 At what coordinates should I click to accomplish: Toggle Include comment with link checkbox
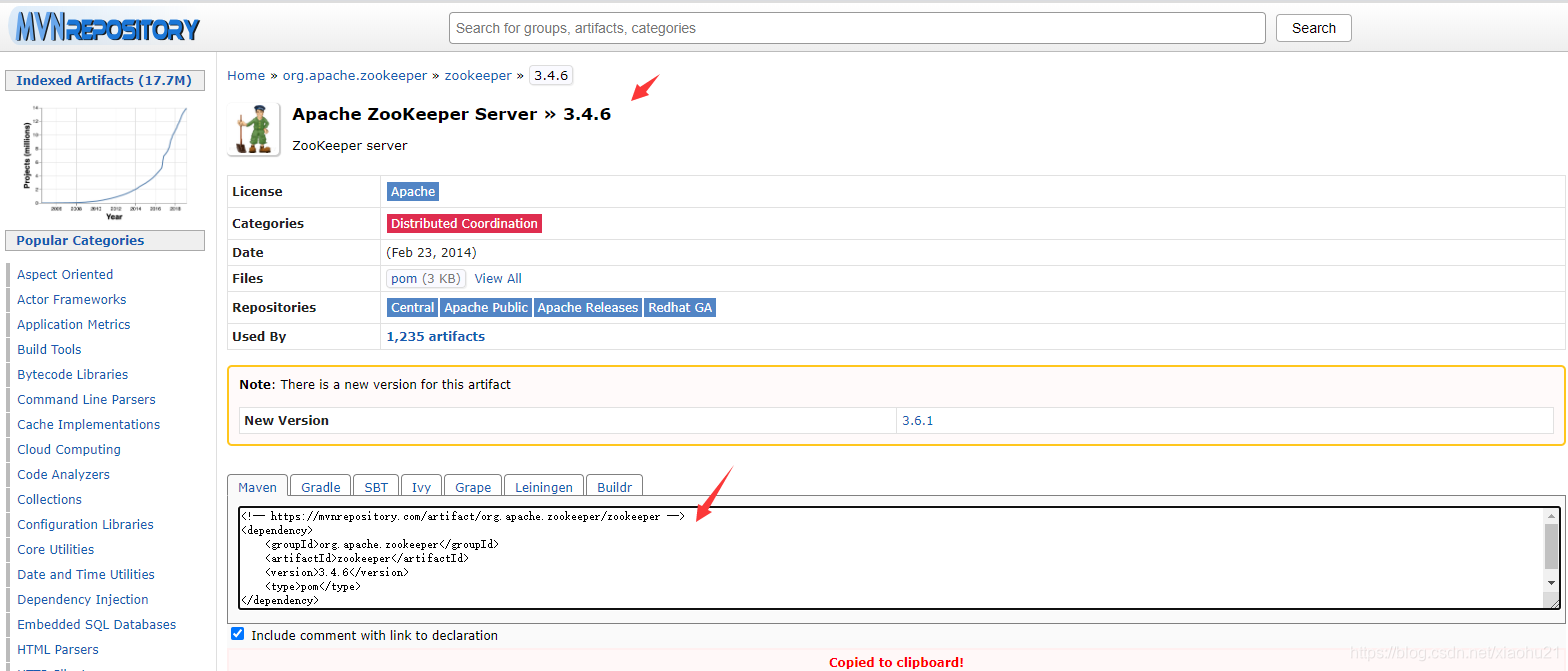(237, 634)
